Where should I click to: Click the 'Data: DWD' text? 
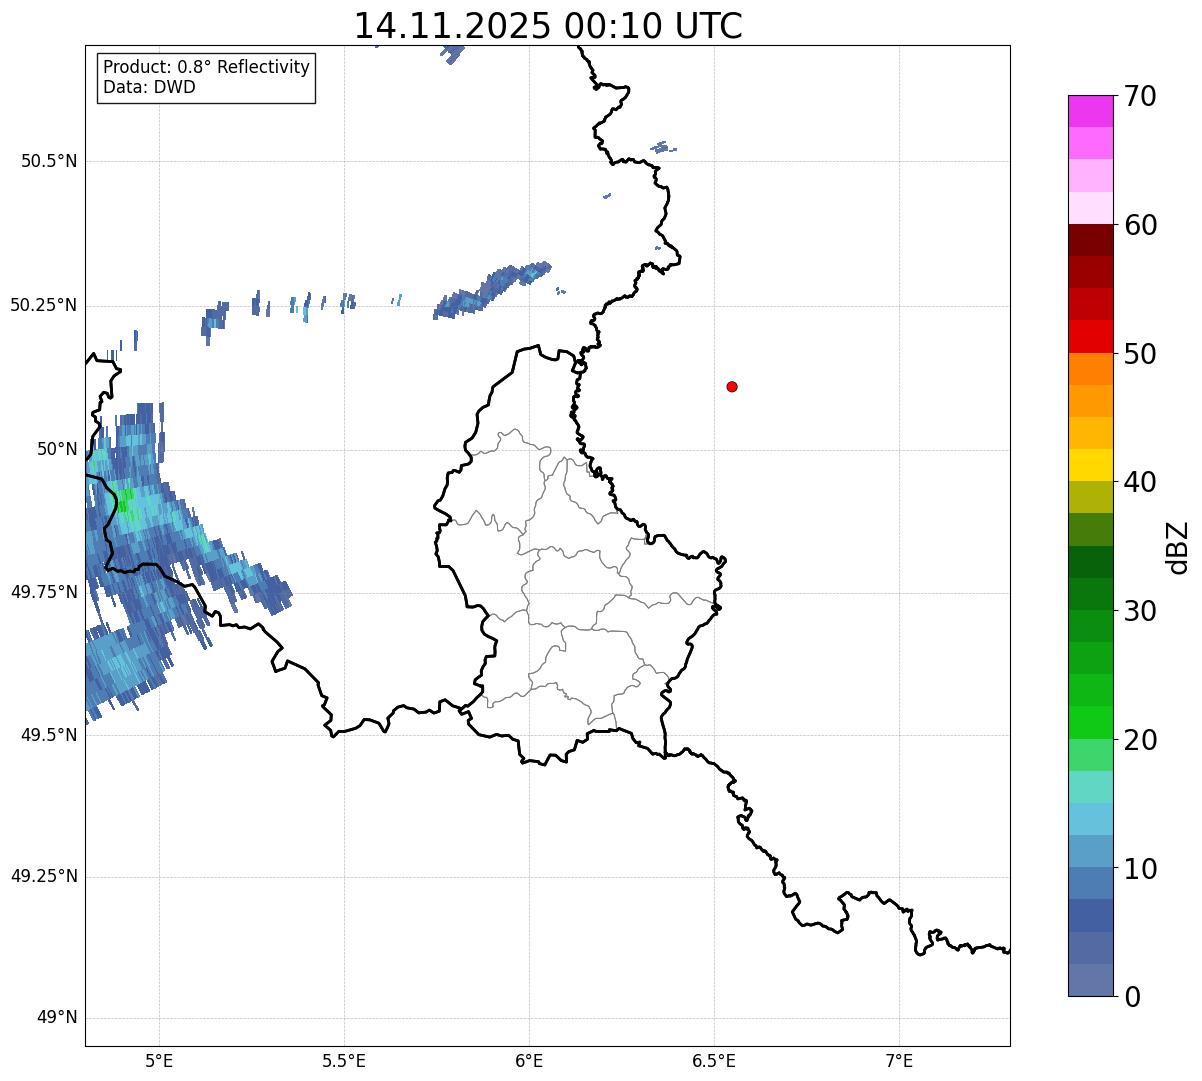(150, 87)
